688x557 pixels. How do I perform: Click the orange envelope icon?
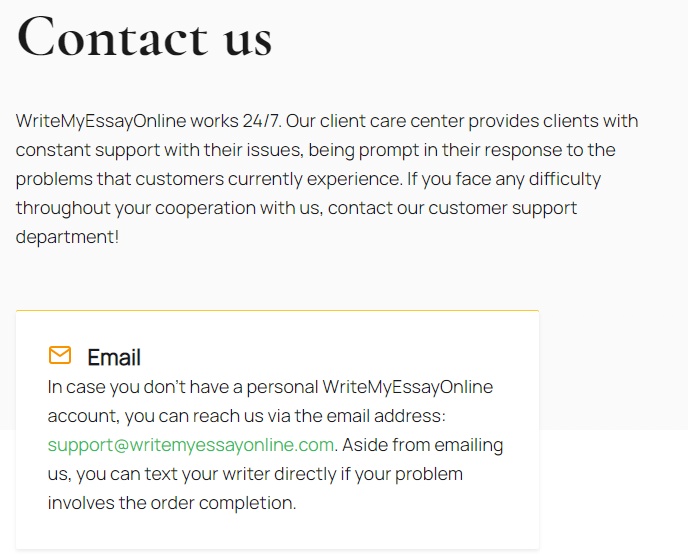pyautogui.click(x=60, y=355)
